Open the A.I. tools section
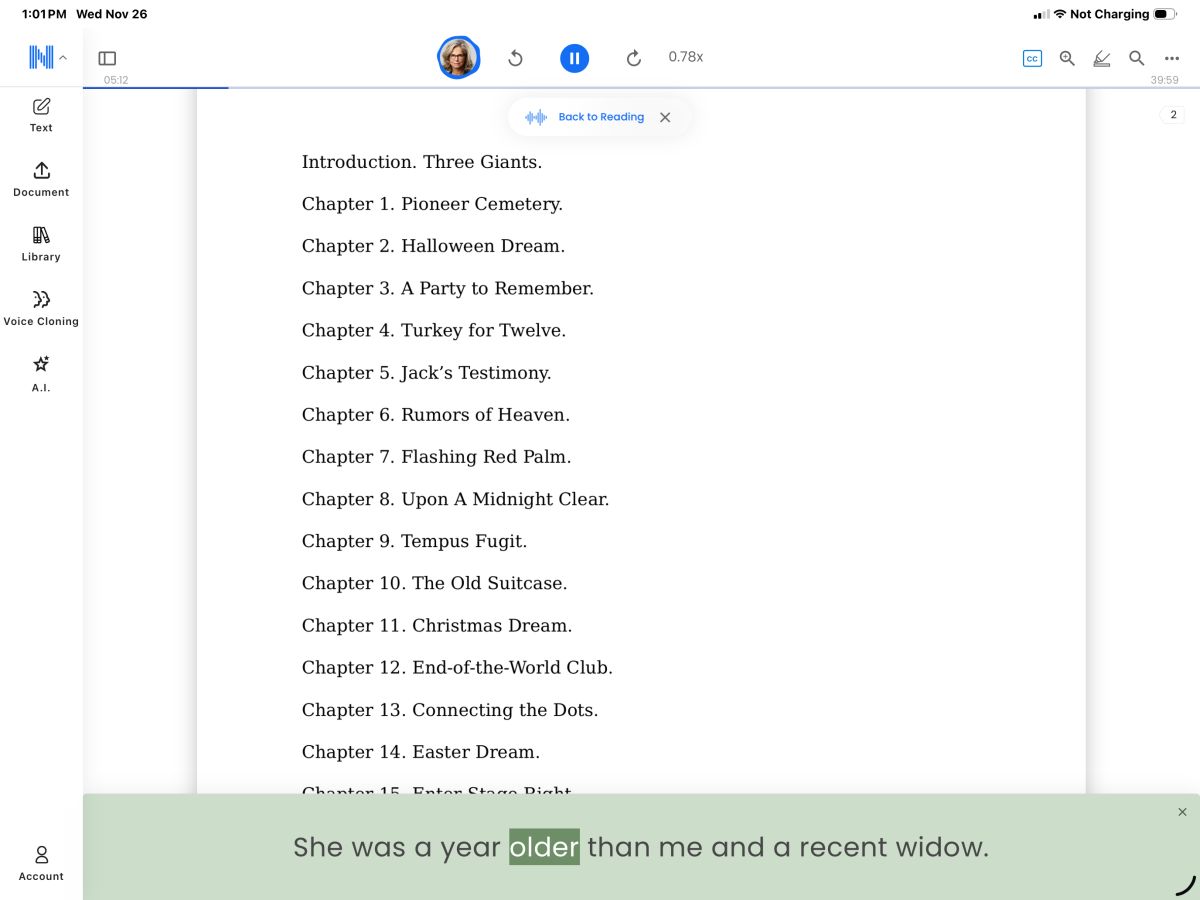Image resolution: width=1200 pixels, height=900 pixels. pyautogui.click(x=41, y=373)
